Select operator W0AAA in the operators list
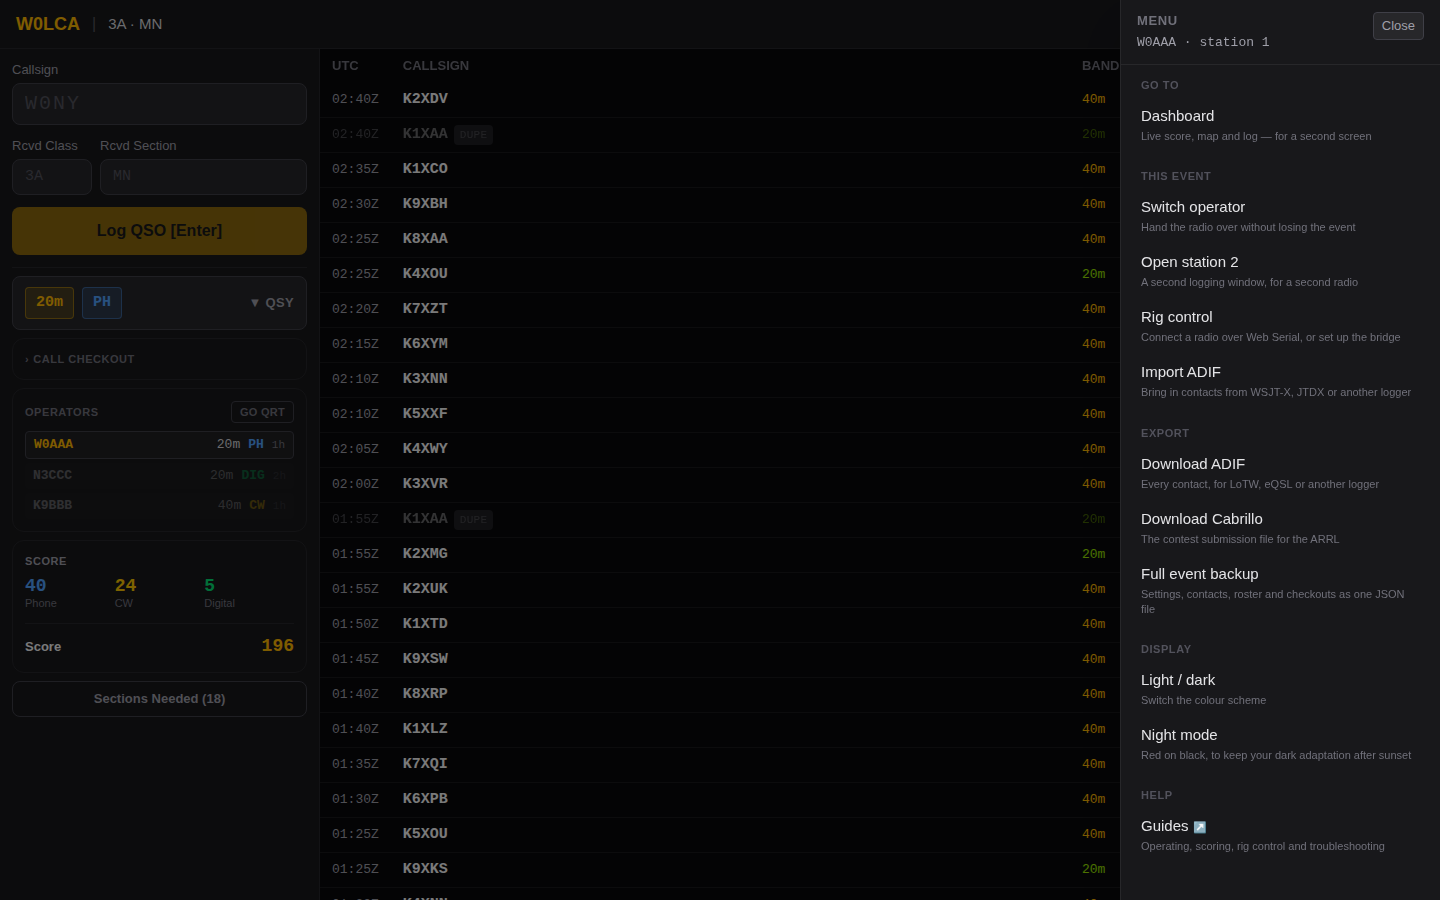The height and width of the screenshot is (900, 1440). 159,445
